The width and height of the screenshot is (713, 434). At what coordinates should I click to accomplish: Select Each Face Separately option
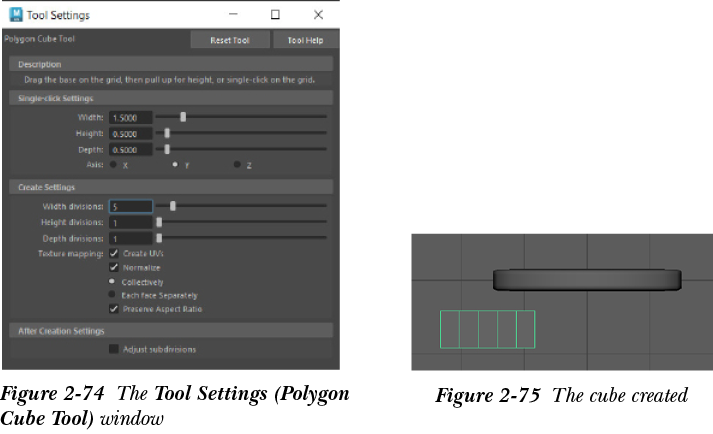(113, 295)
